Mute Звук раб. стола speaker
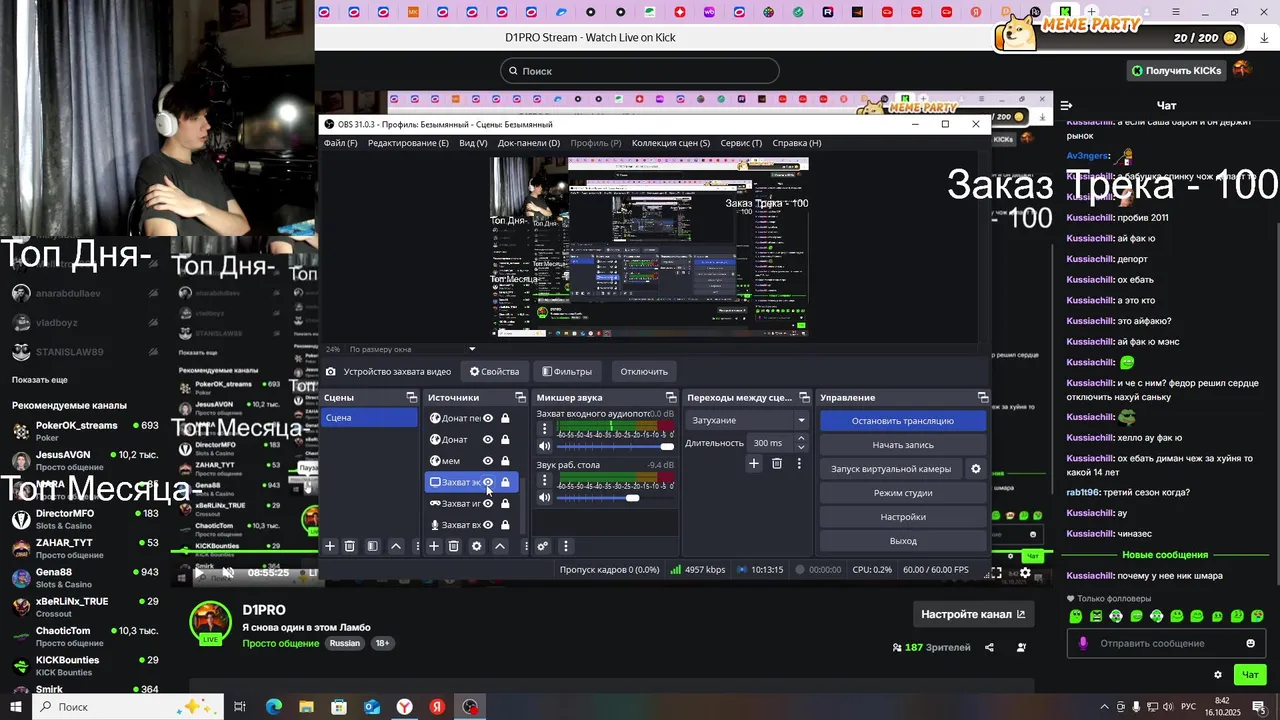The height and width of the screenshot is (720, 1280). click(x=544, y=497)
